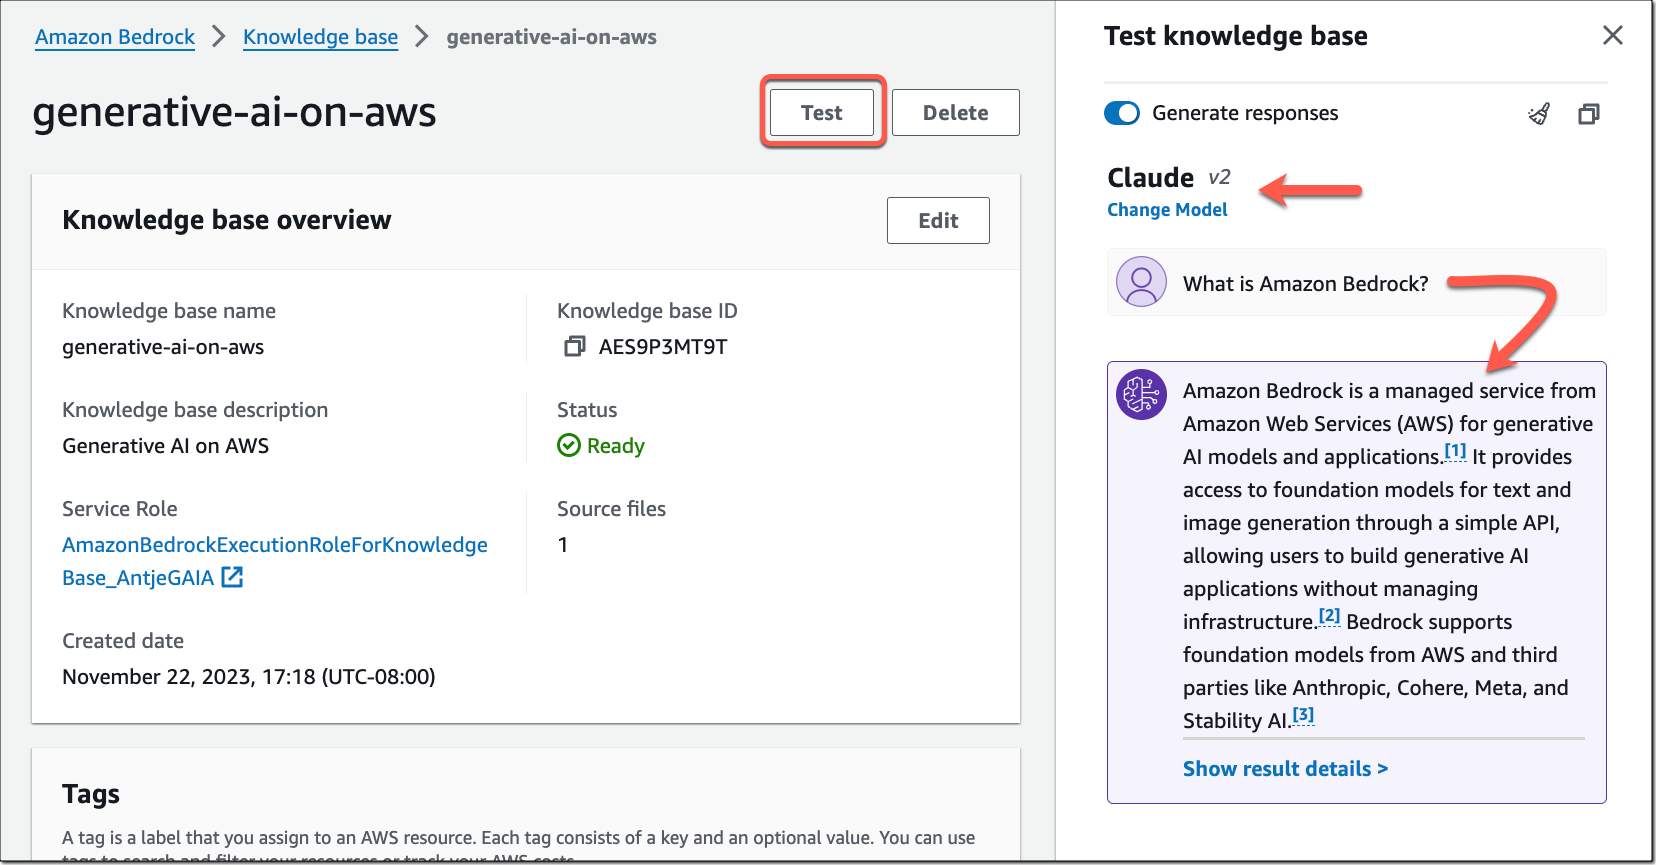Click the external link icon beside service role

232,577
